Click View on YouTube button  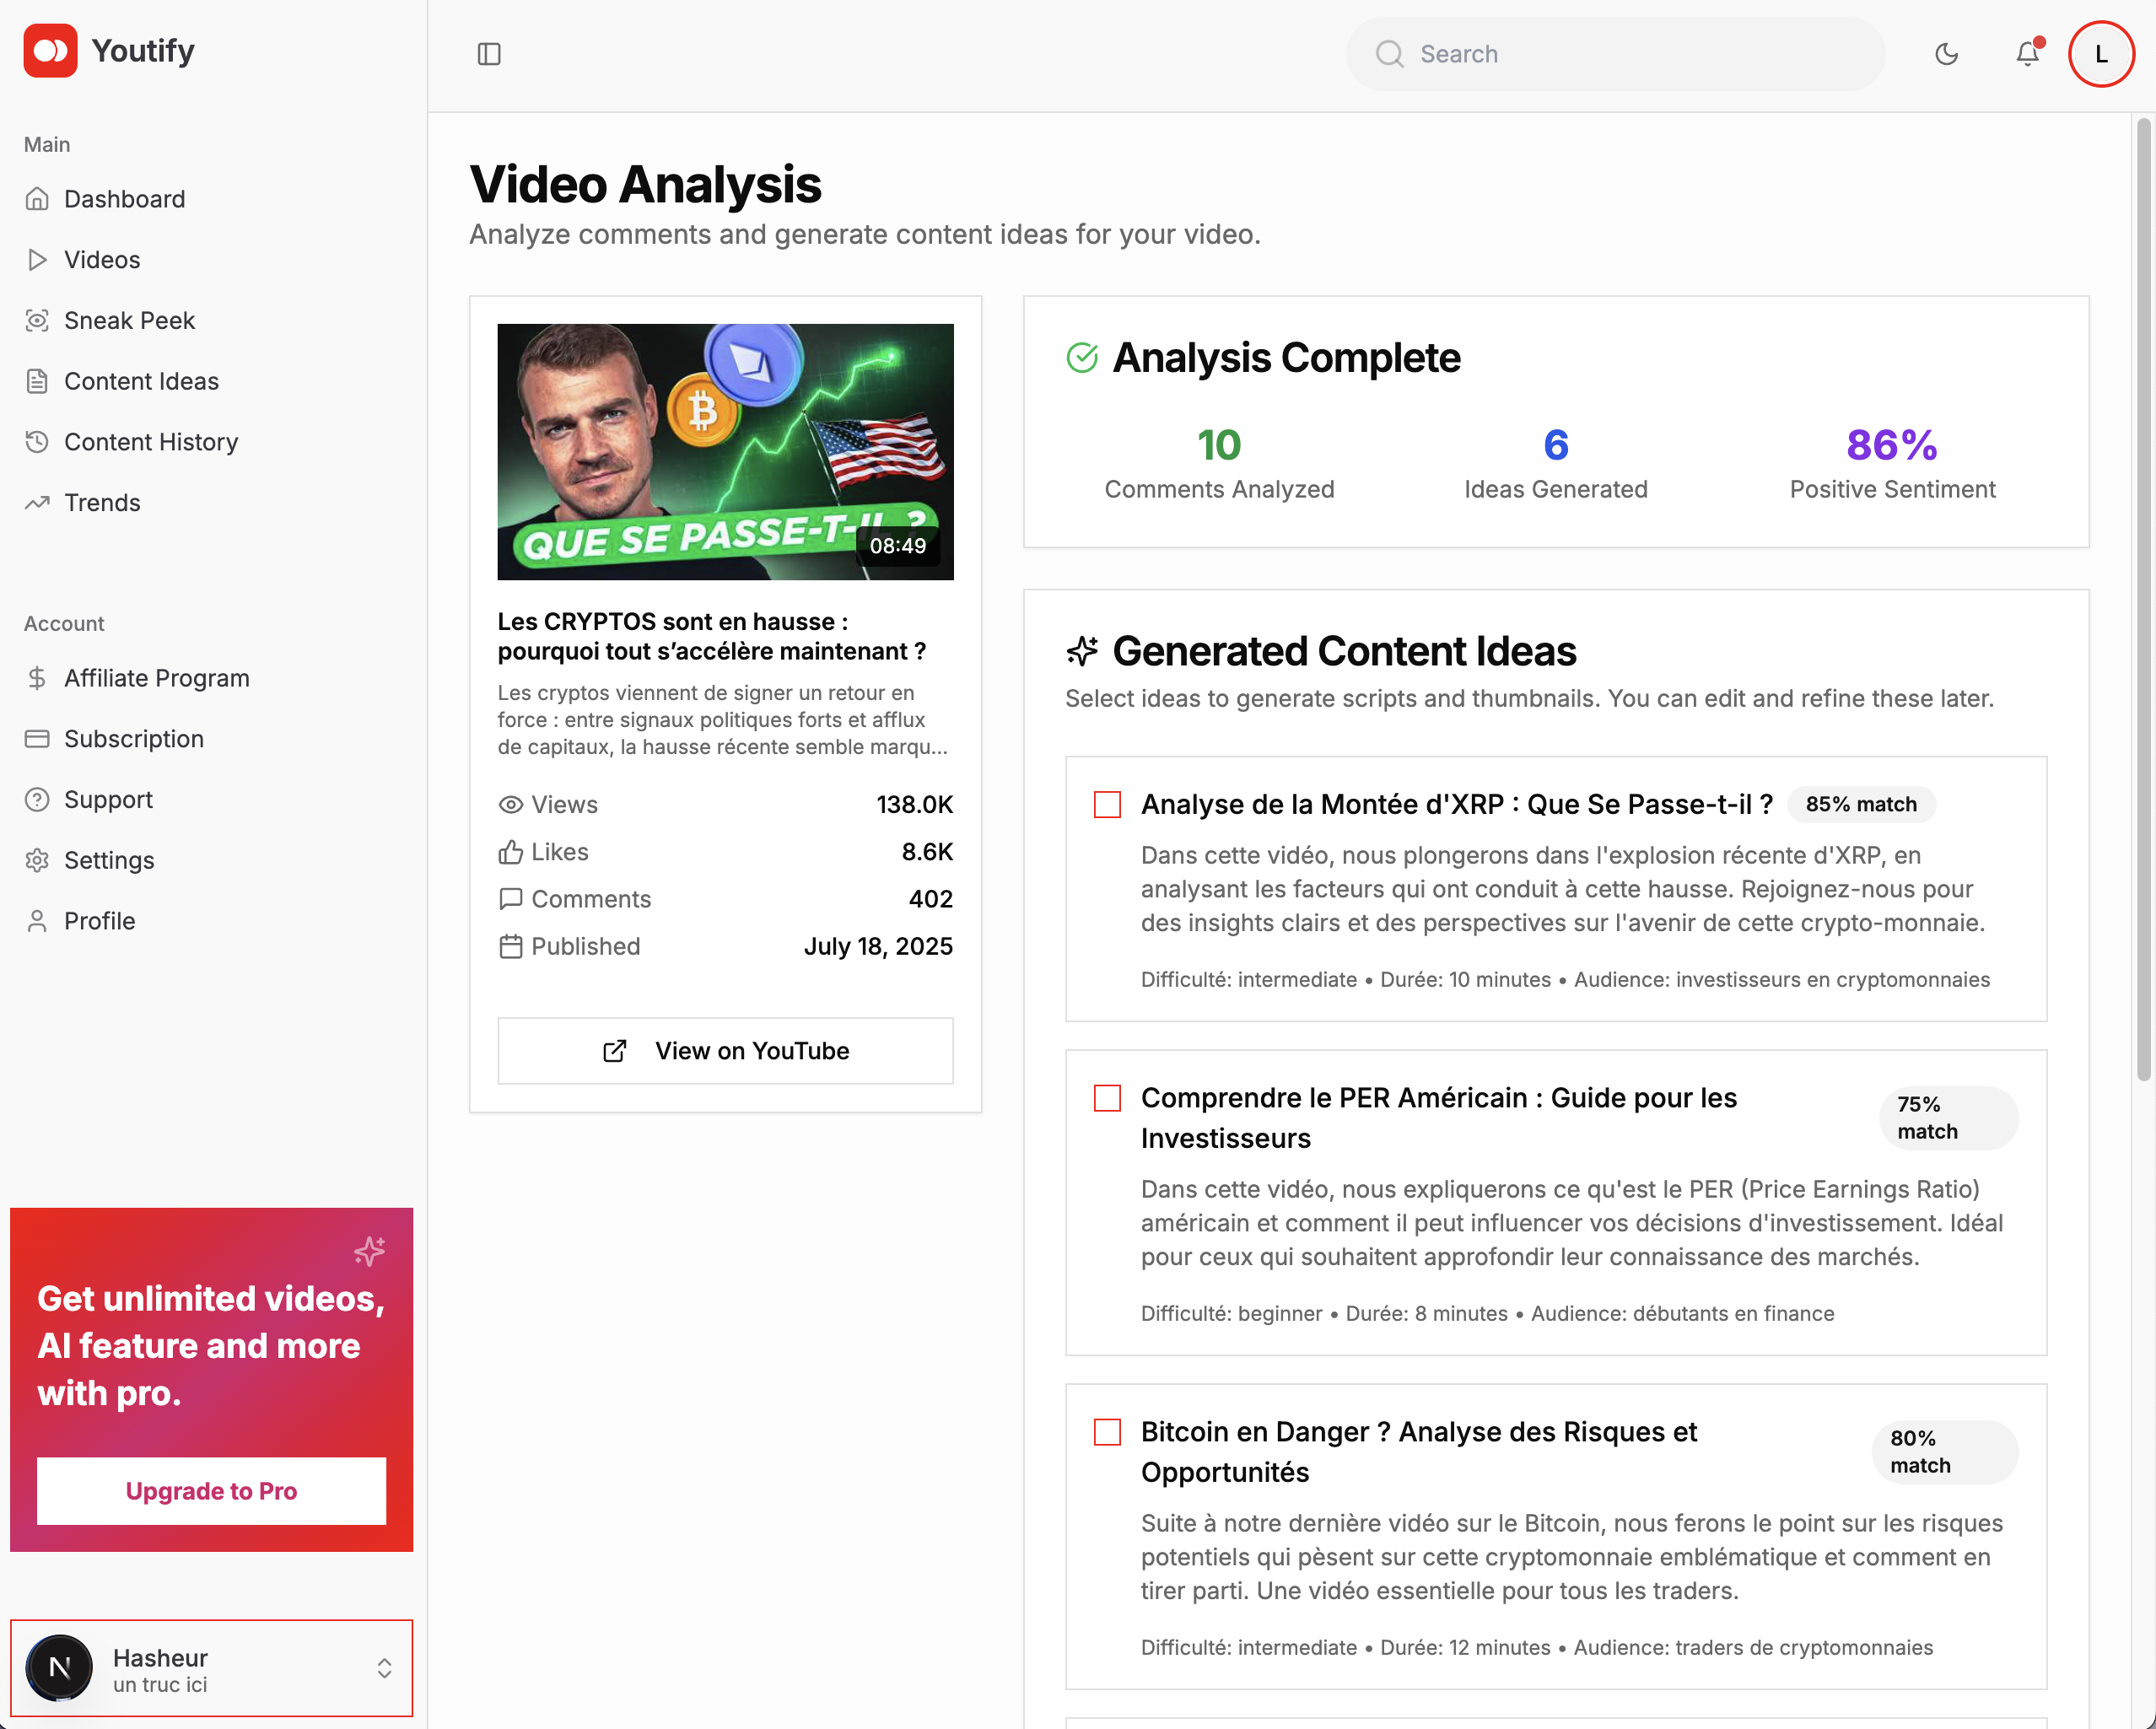pyautogui.click(x=725, y=1051)
